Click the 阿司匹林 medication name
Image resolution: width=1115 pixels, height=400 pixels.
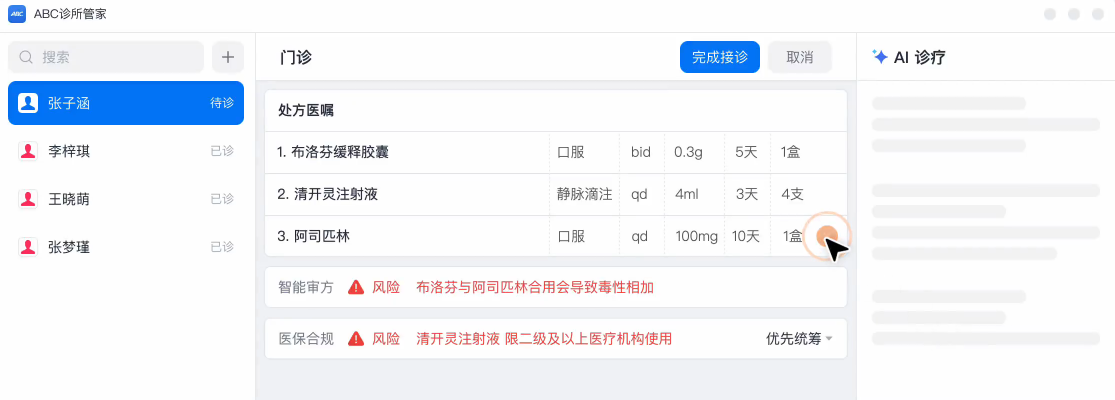click(x=321, y=236)
